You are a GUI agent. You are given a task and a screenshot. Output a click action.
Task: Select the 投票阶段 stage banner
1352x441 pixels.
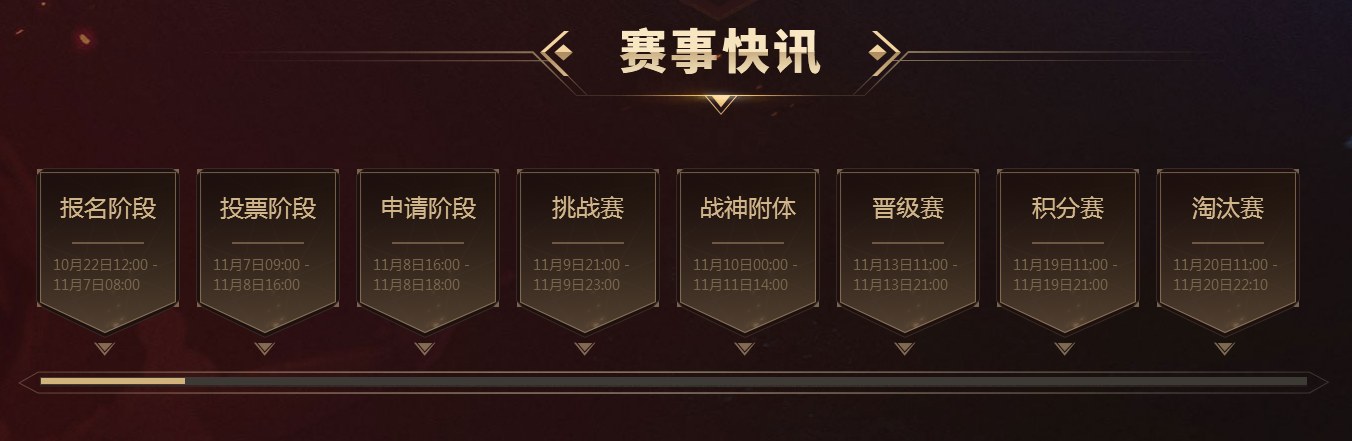tap(268, 245)
